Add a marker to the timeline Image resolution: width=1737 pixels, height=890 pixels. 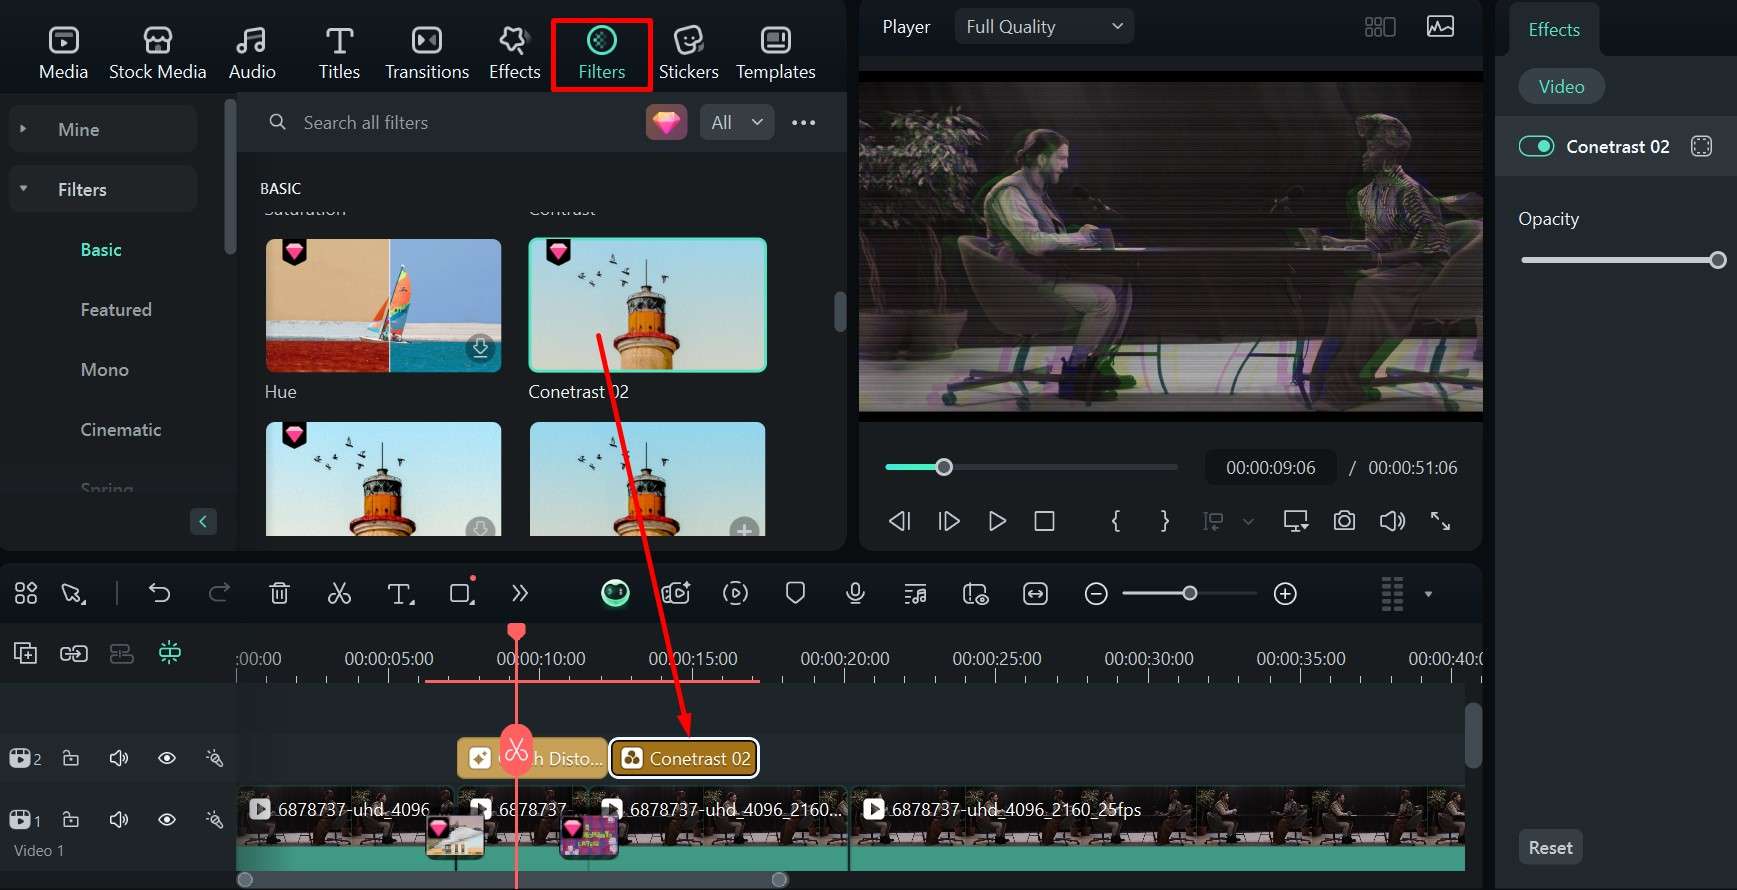[x=795, y=593]
